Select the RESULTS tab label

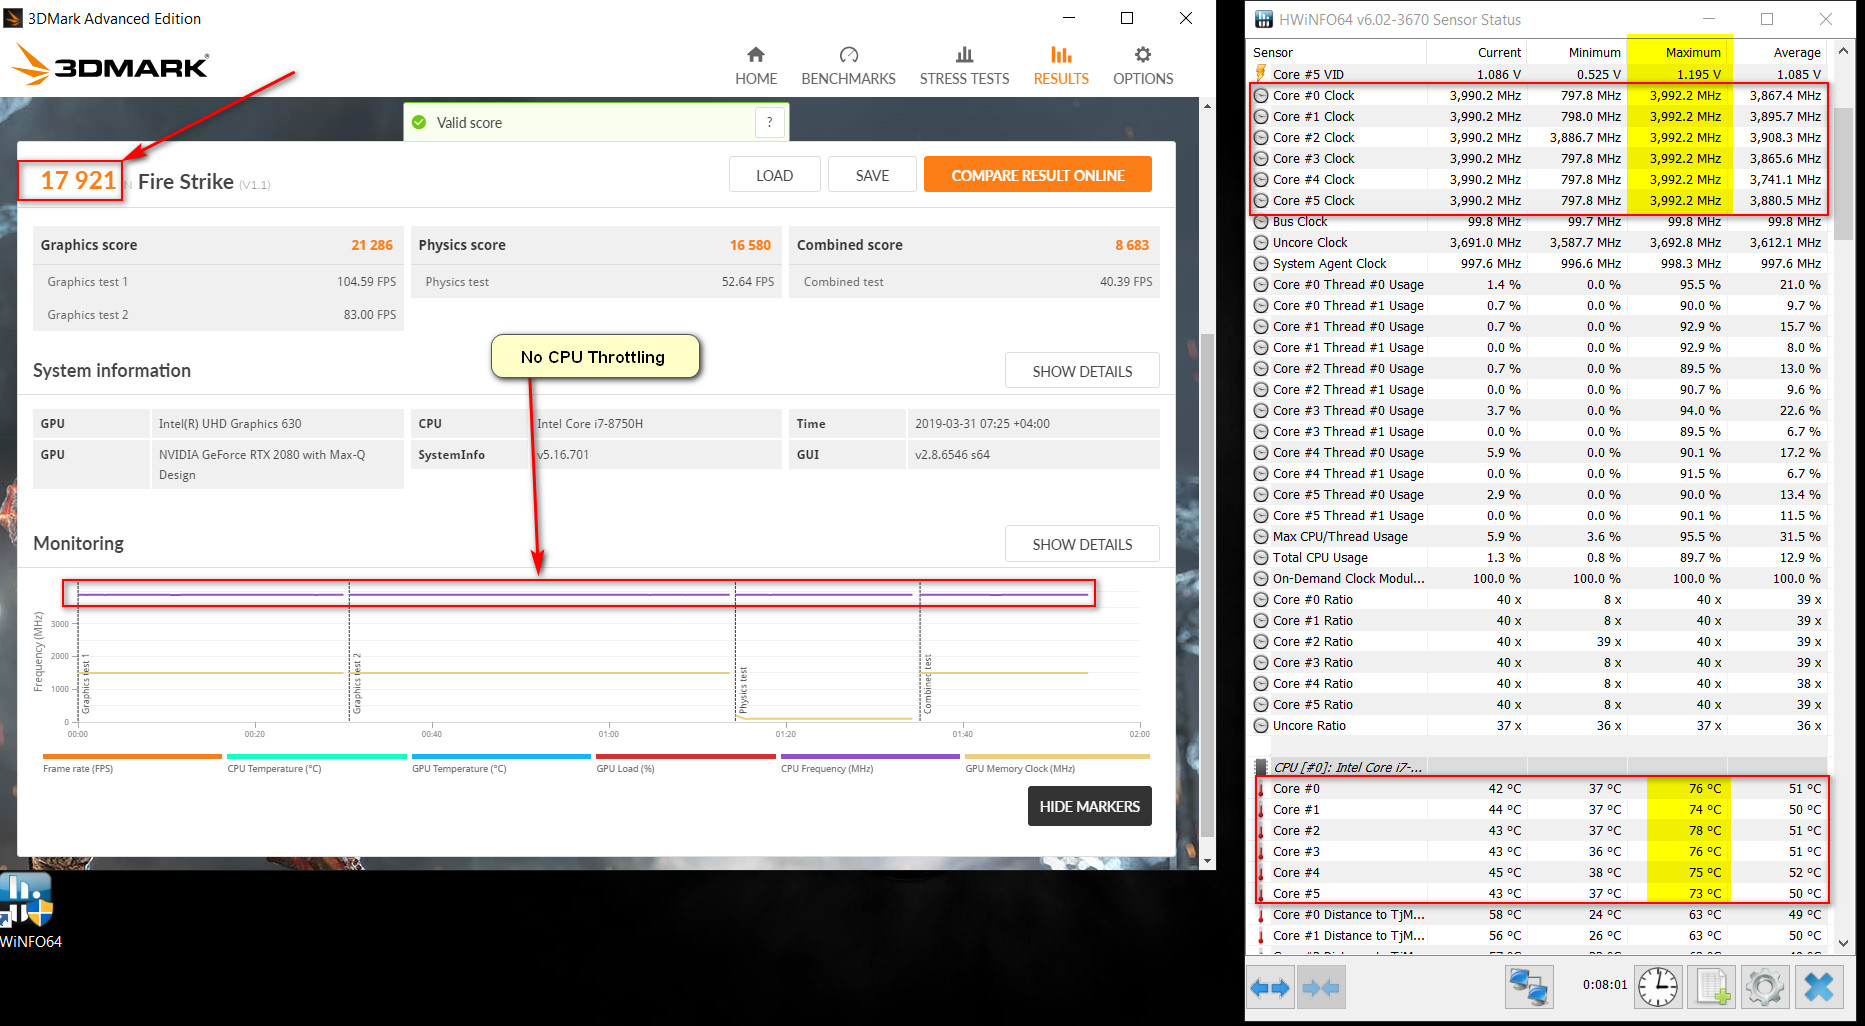1061,79
